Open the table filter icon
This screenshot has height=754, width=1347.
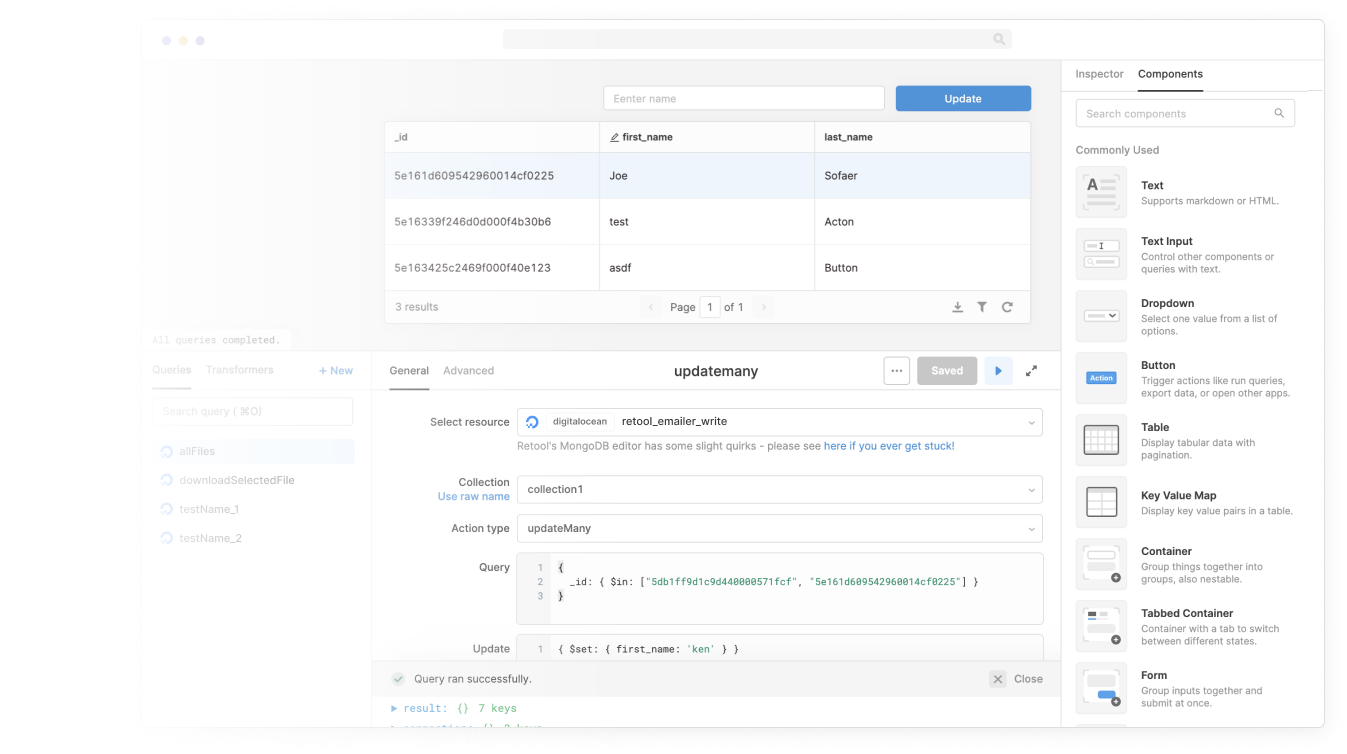(982, 307)
